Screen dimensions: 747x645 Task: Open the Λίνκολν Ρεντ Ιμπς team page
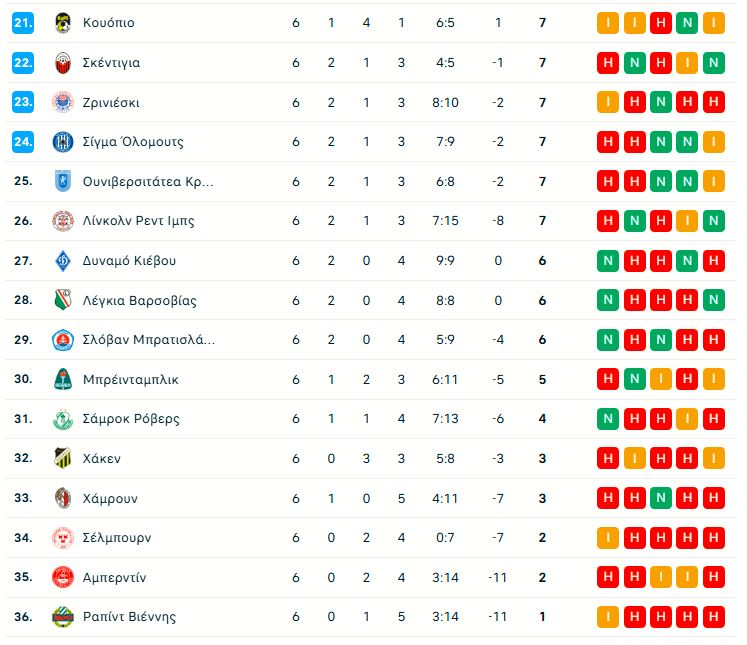point(138,221)
